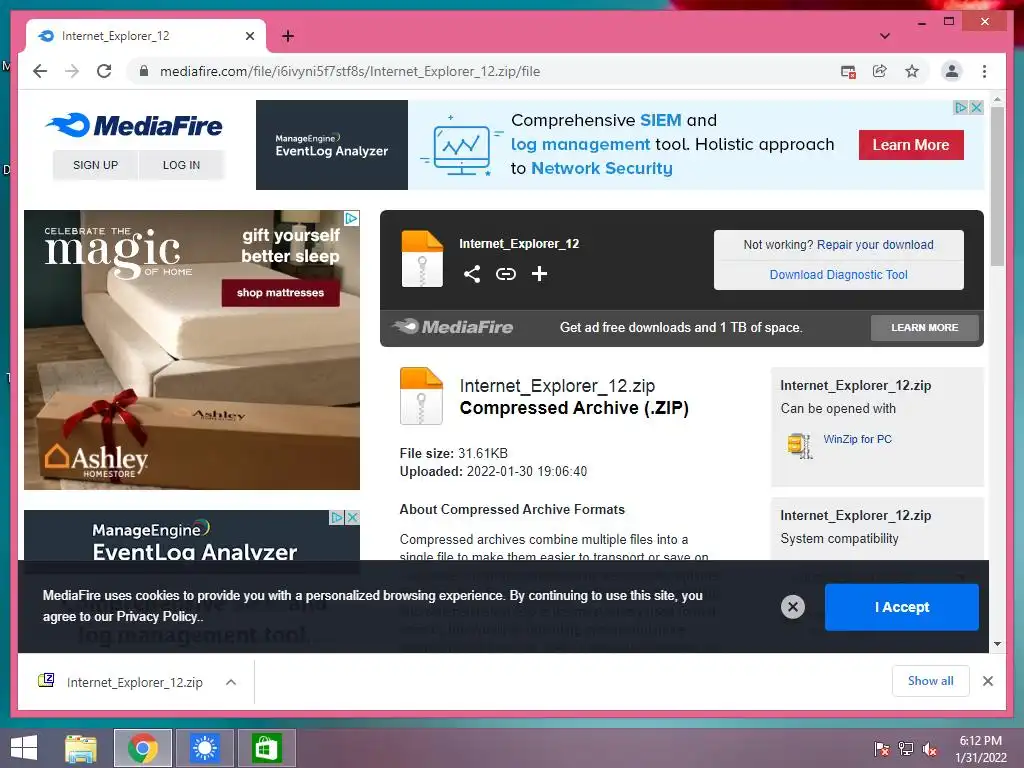
Task: Click the zip file icon in dark header
Action: (x=422, y=259)
